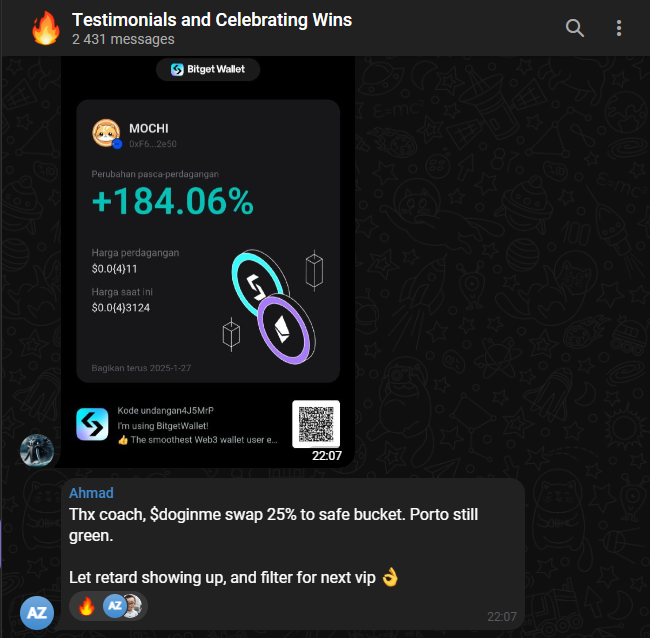Click Ahmad's message text bubble
The width and height of the screenshot is (650, 638).
tap(293, 554)
